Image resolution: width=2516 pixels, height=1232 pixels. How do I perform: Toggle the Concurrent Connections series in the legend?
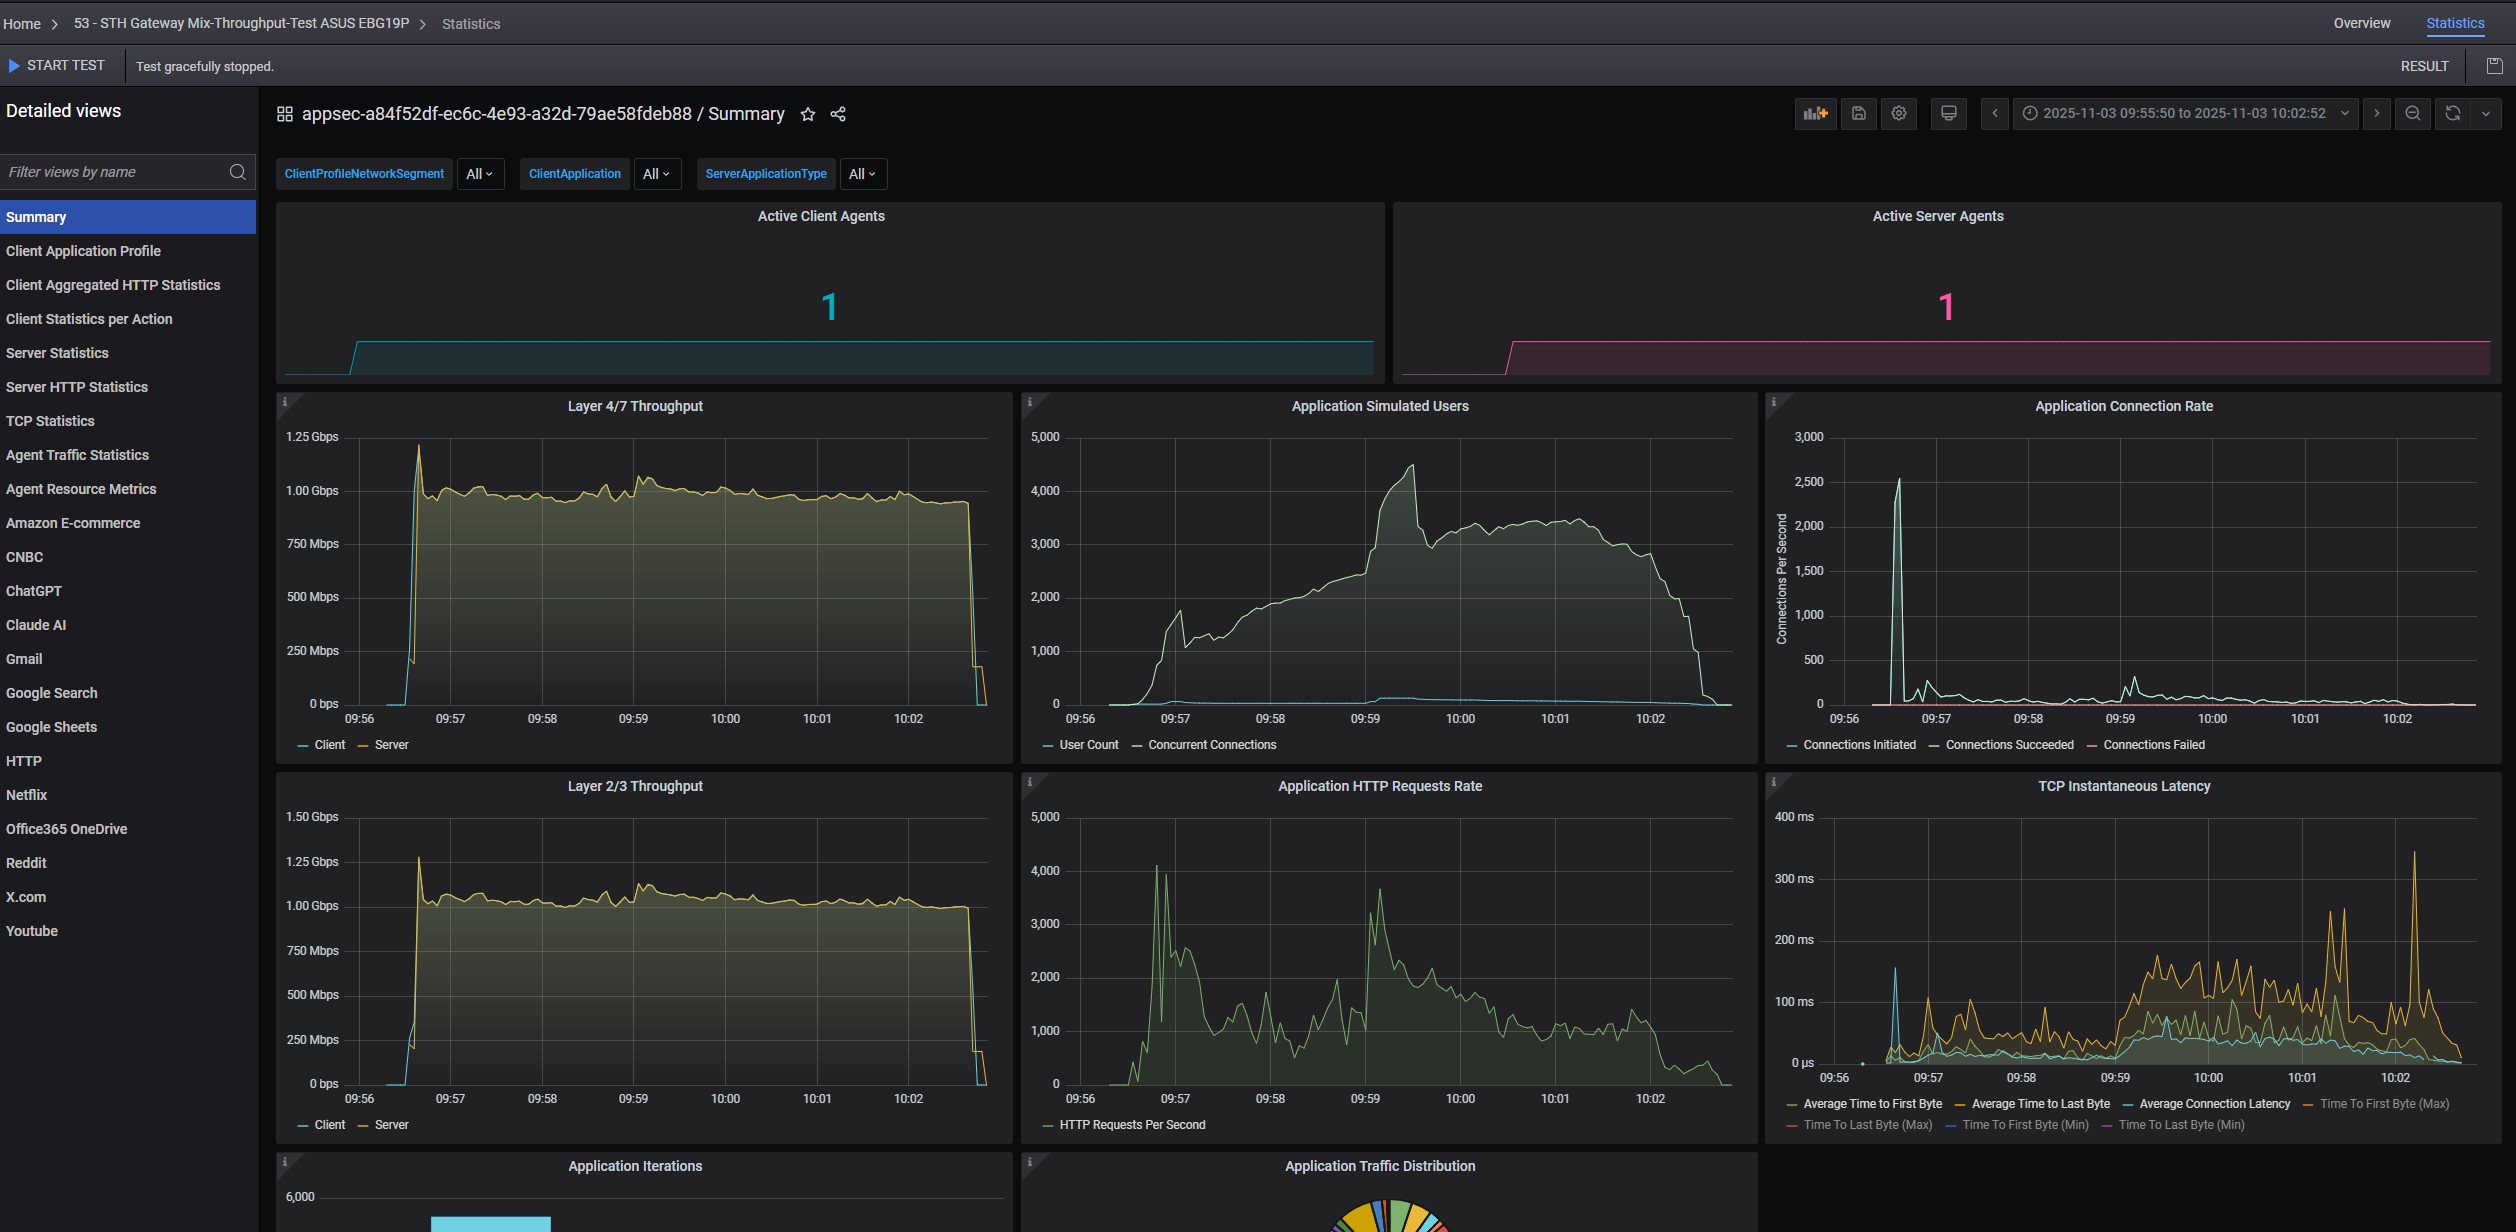1211,745
